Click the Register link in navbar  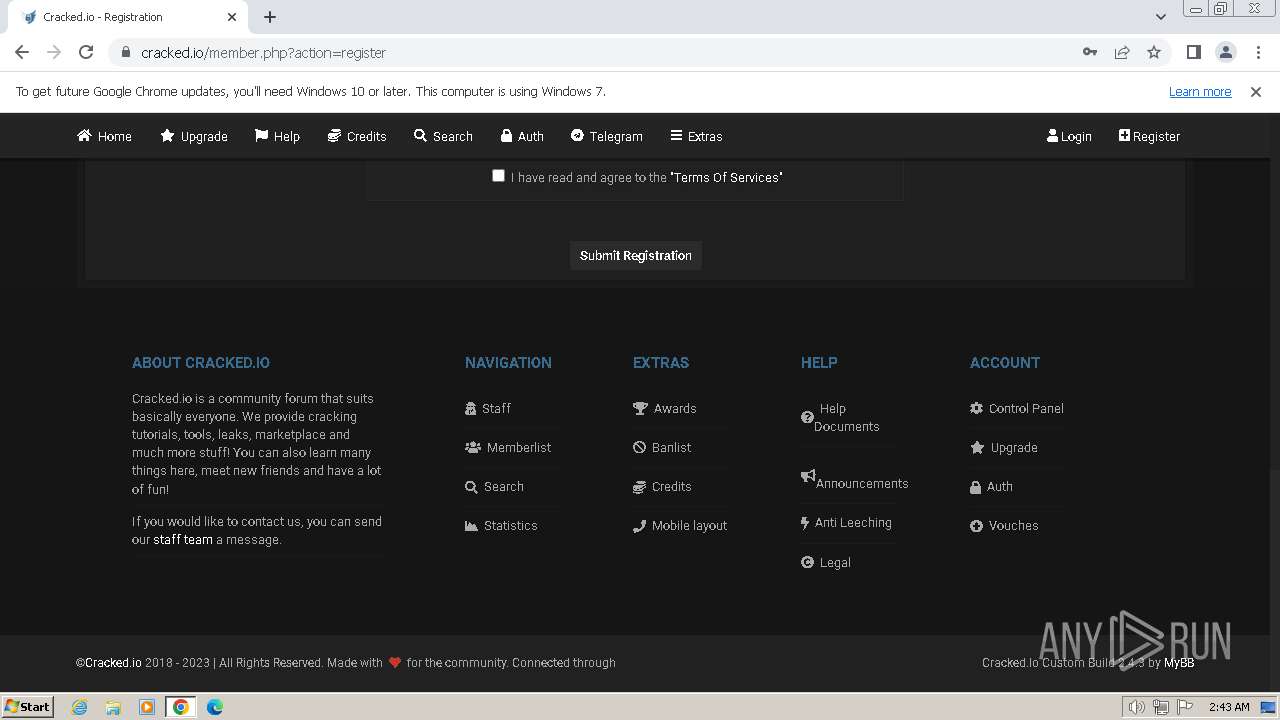click(x=1149, y=136)
